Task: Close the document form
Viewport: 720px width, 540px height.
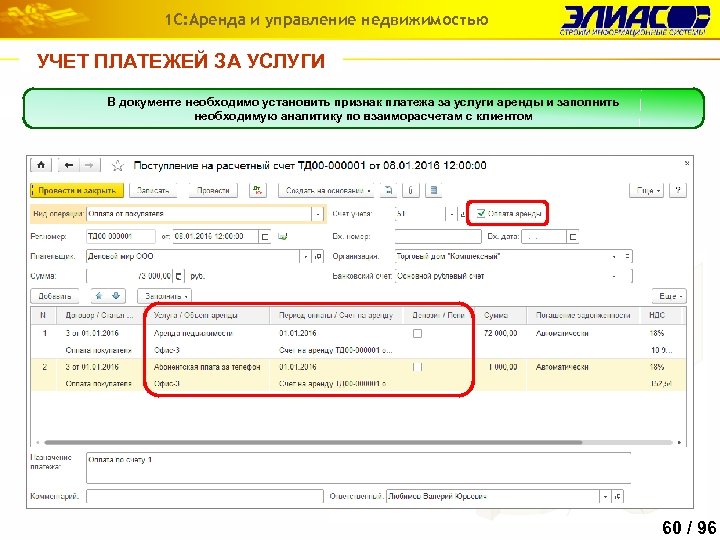Action: coord(687,163)
